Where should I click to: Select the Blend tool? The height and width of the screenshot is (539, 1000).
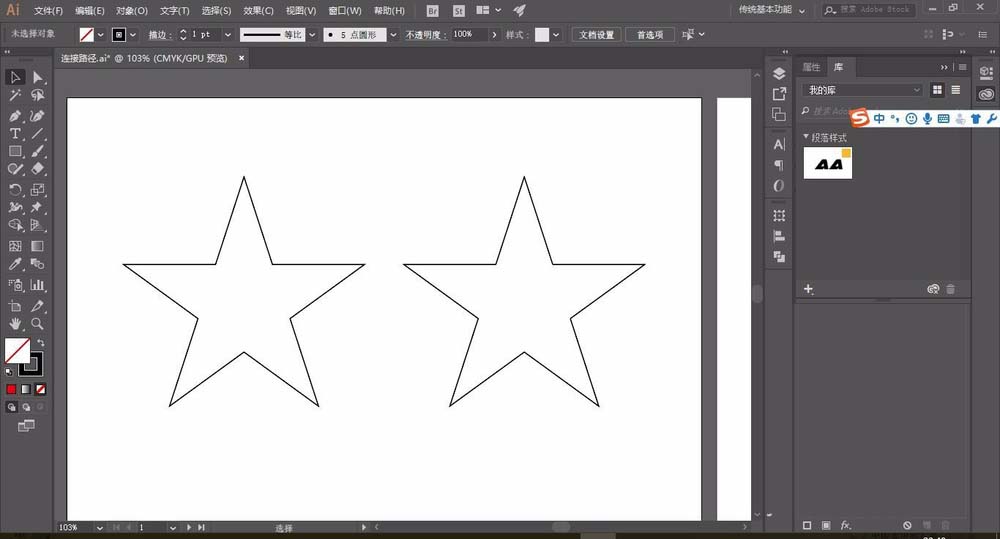pyautogui.click(x=38, y=264)
